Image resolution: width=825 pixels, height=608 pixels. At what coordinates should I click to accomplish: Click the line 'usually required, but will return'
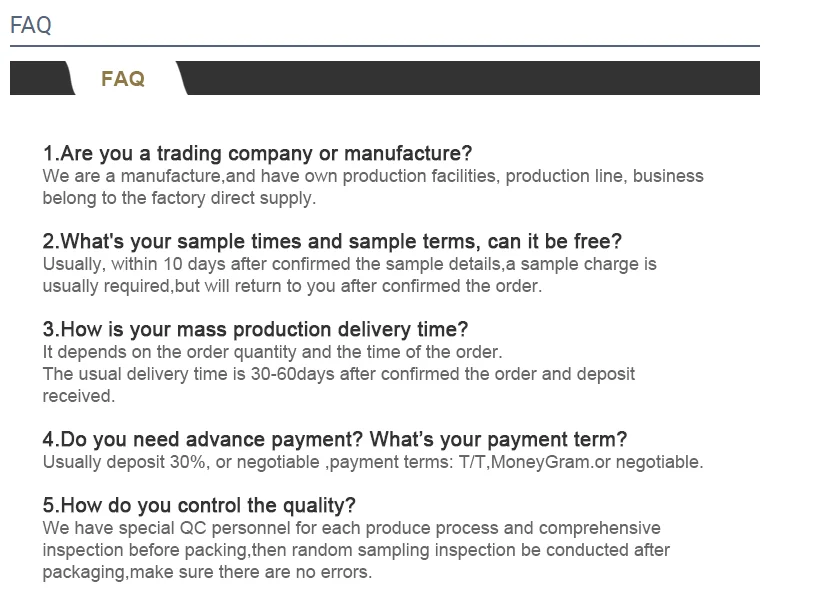pyautogui.click(x=292, y=286)
